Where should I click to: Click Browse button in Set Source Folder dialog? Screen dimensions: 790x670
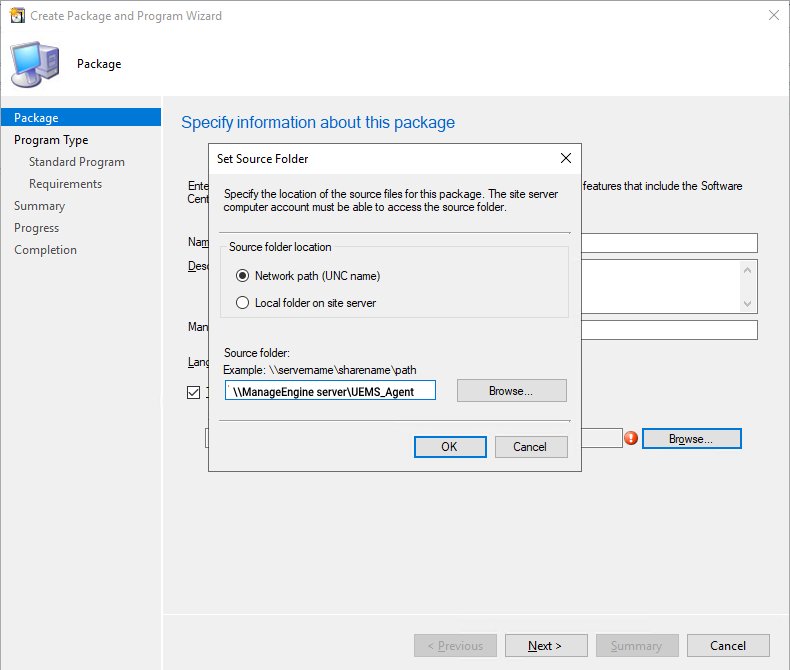coord(512,391)
